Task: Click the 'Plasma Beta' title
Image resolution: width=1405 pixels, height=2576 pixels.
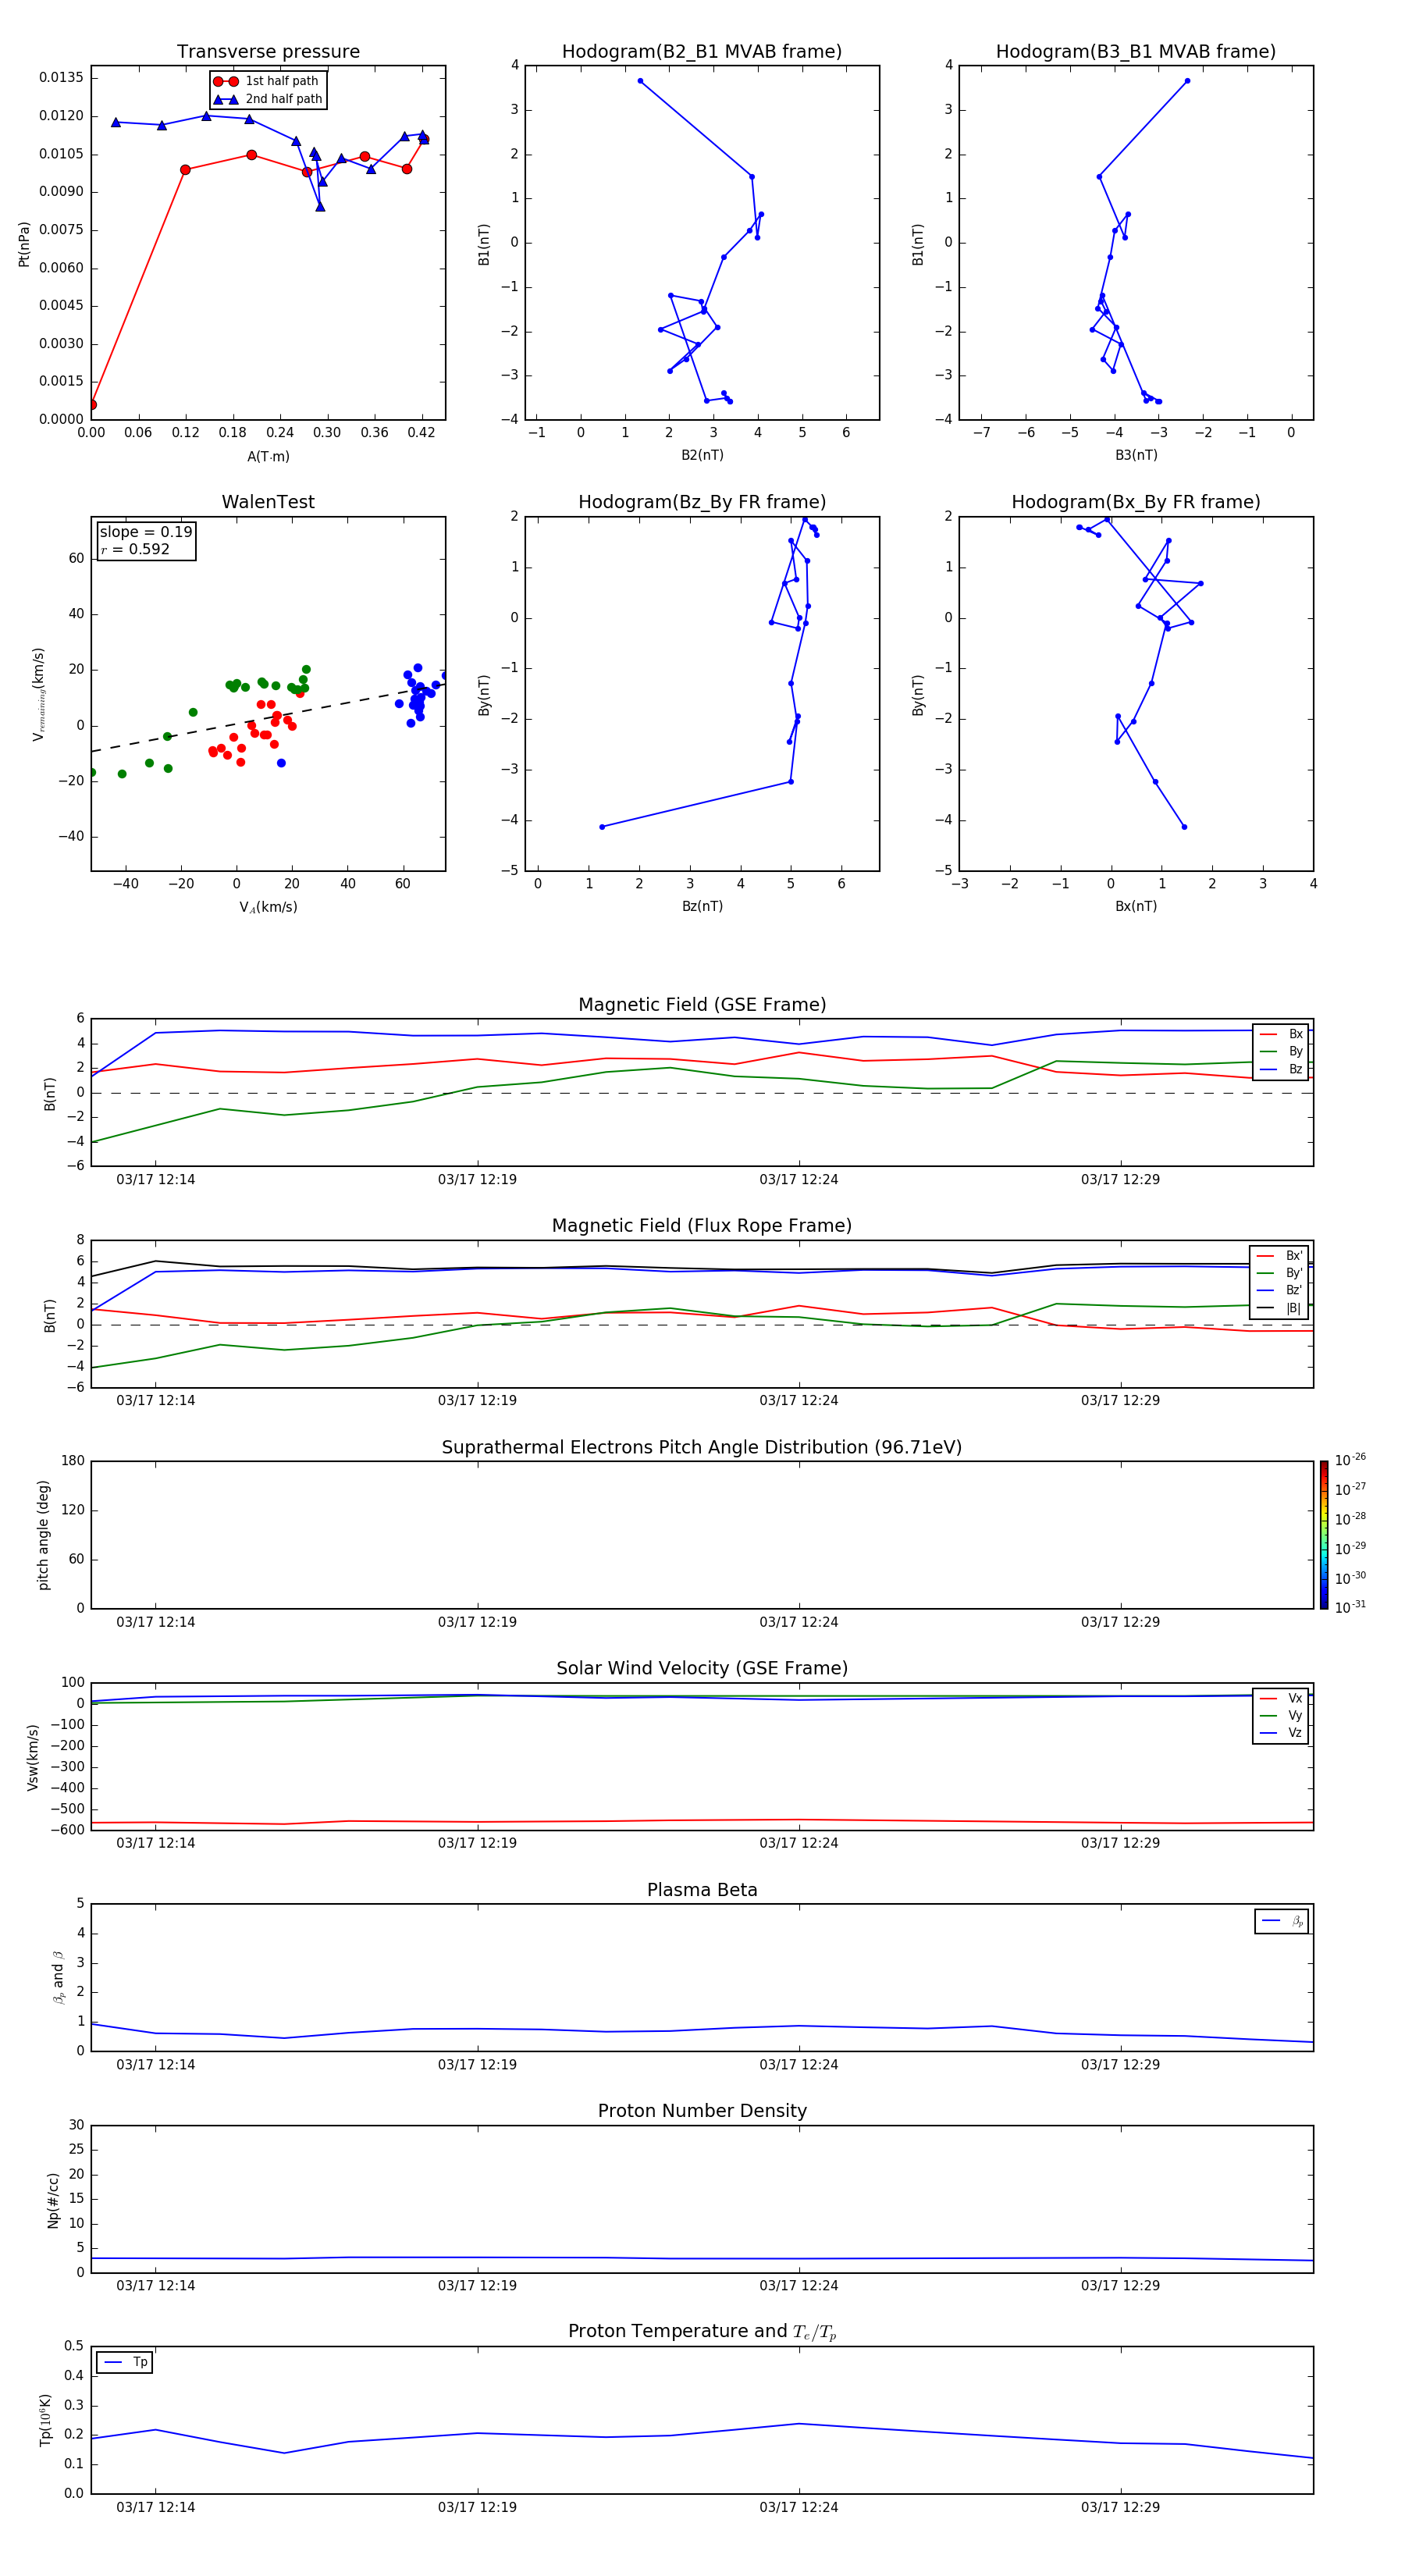Action: (702, 1890)
